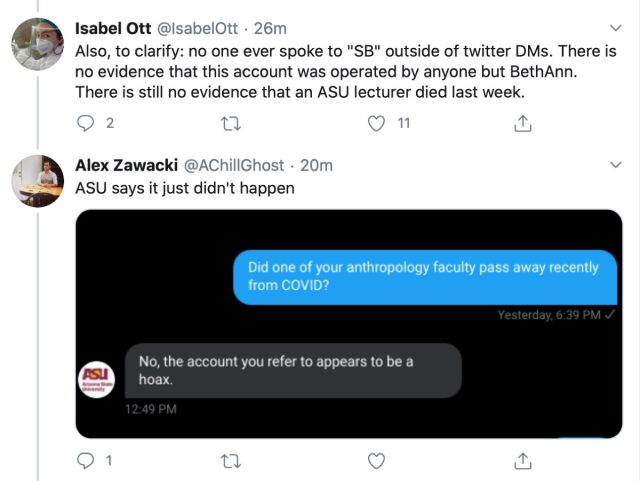The width and height of the screenshot is (640, 481).
Task: Like Isabel Ott's tweet
Action: (x=377, y=124)
